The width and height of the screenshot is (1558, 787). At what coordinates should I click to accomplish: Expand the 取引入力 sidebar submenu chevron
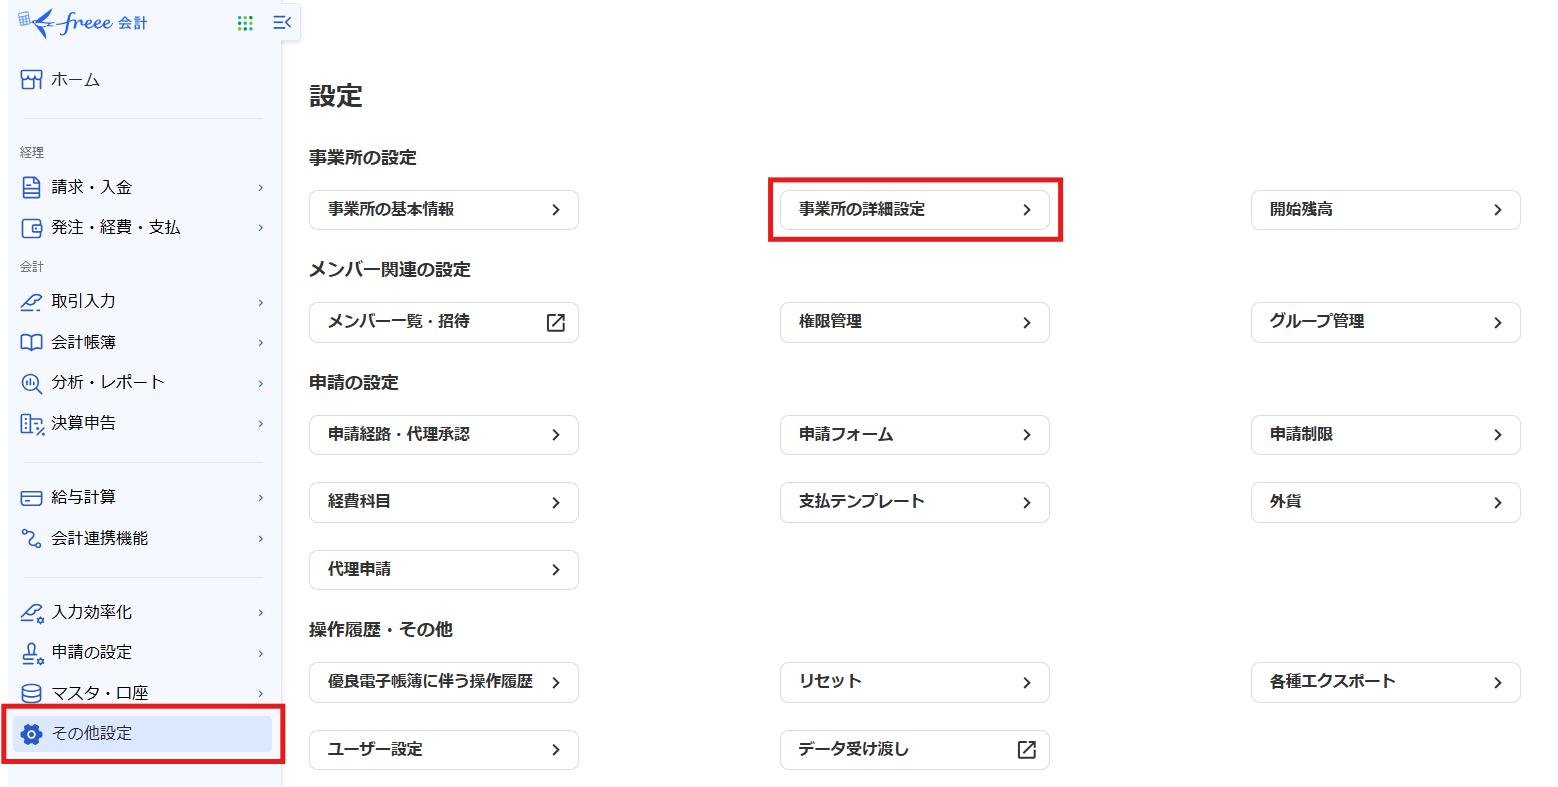[x=261, y=302]
